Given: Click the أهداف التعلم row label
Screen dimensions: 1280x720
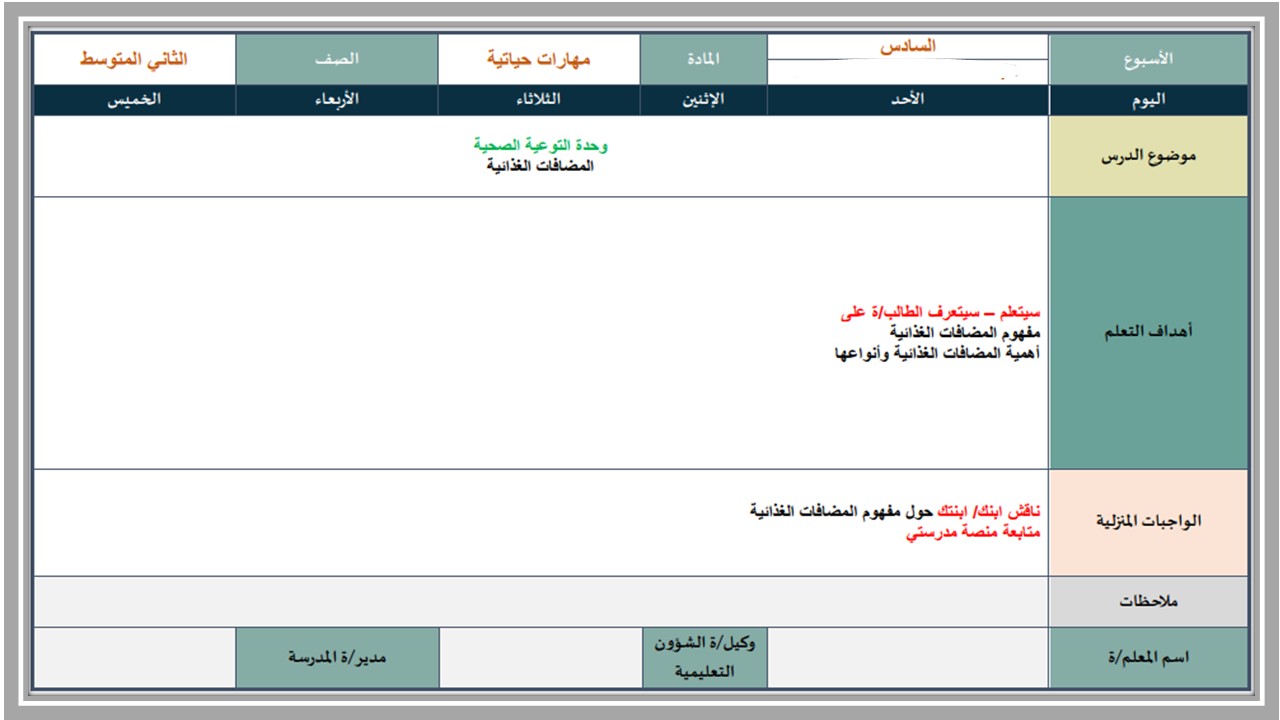Looking at the screenshot, I should (x=1148, y=333).
